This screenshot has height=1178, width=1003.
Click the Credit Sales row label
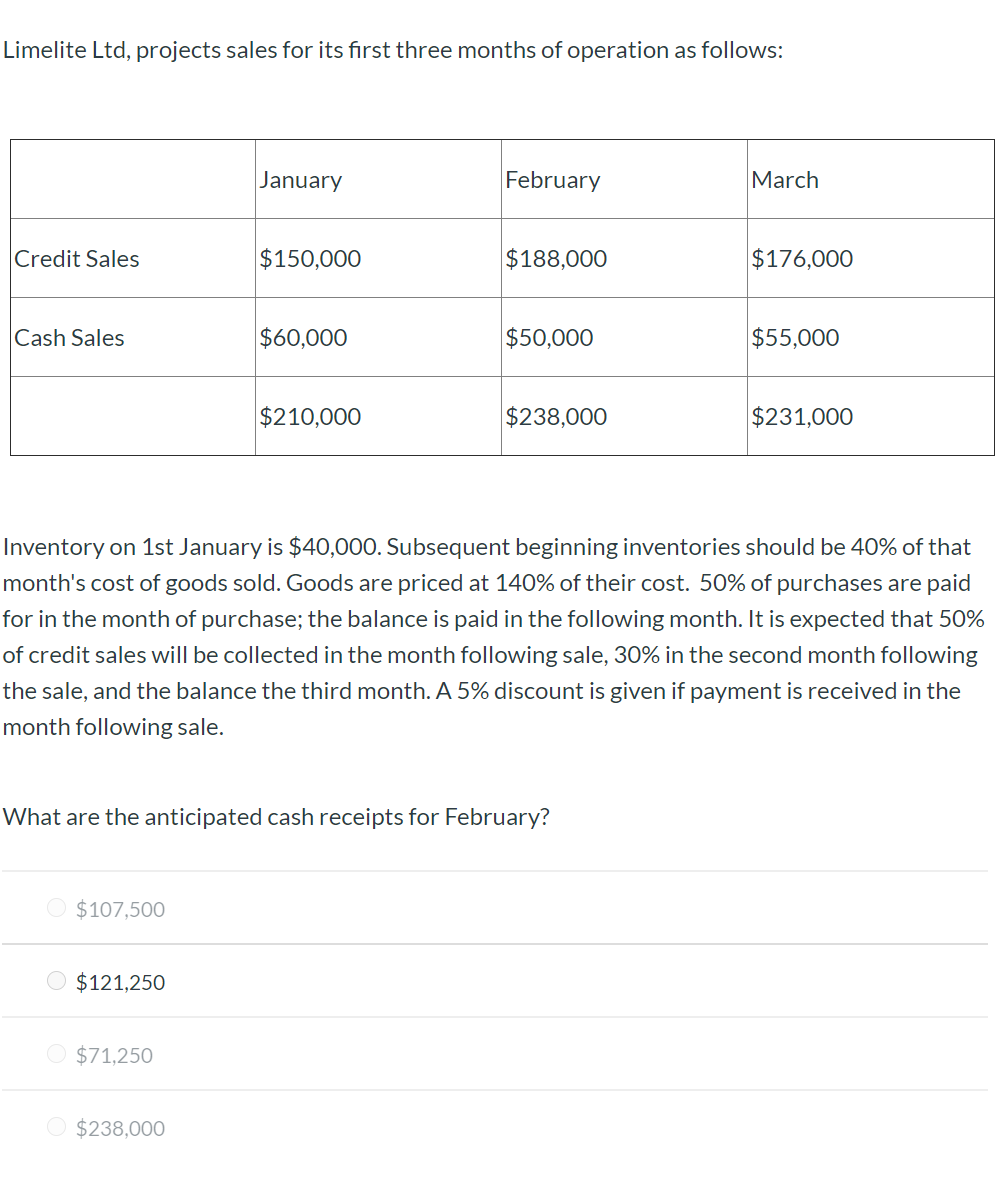77,258
